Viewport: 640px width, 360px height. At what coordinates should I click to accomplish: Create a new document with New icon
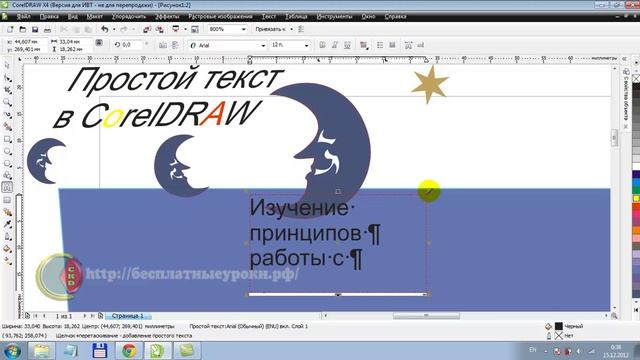coord(10,29)
